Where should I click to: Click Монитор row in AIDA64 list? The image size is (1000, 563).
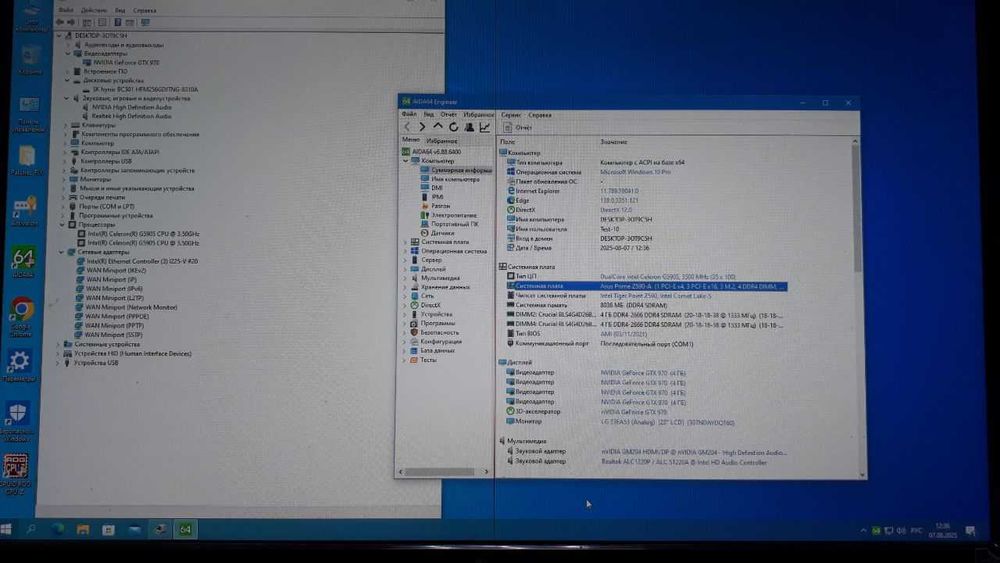(x=644, y=421)
